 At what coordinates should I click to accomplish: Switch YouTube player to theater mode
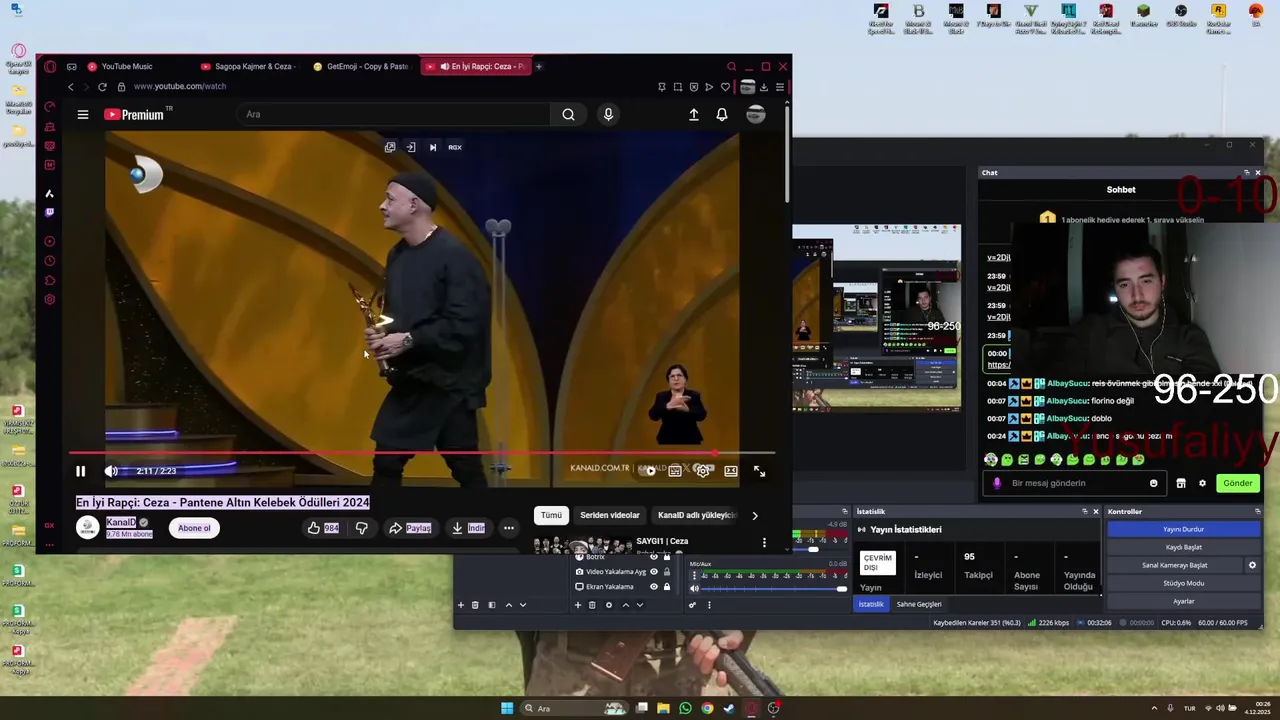(x=731, y=470)
